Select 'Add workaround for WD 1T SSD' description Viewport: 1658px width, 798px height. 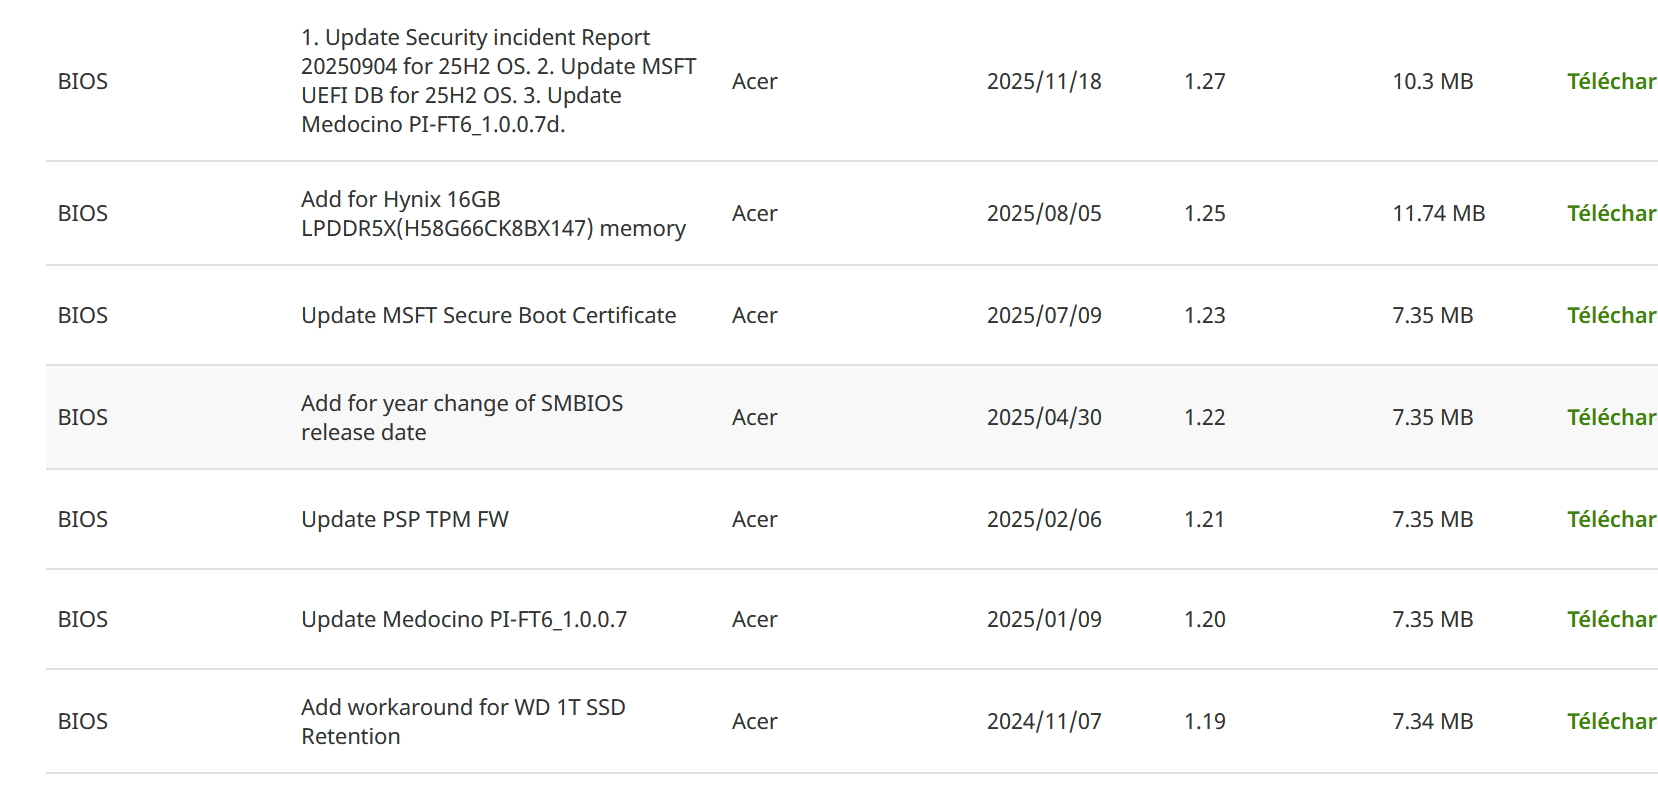click(x=463, y=722)
